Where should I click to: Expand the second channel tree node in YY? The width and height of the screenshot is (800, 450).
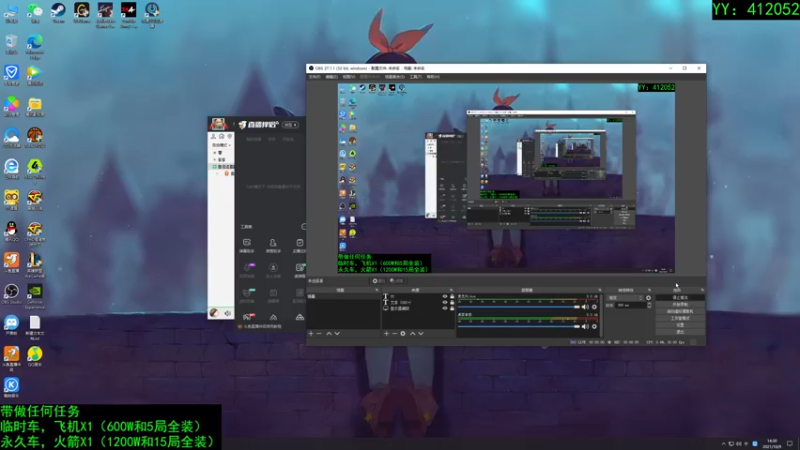coord(215,160)
